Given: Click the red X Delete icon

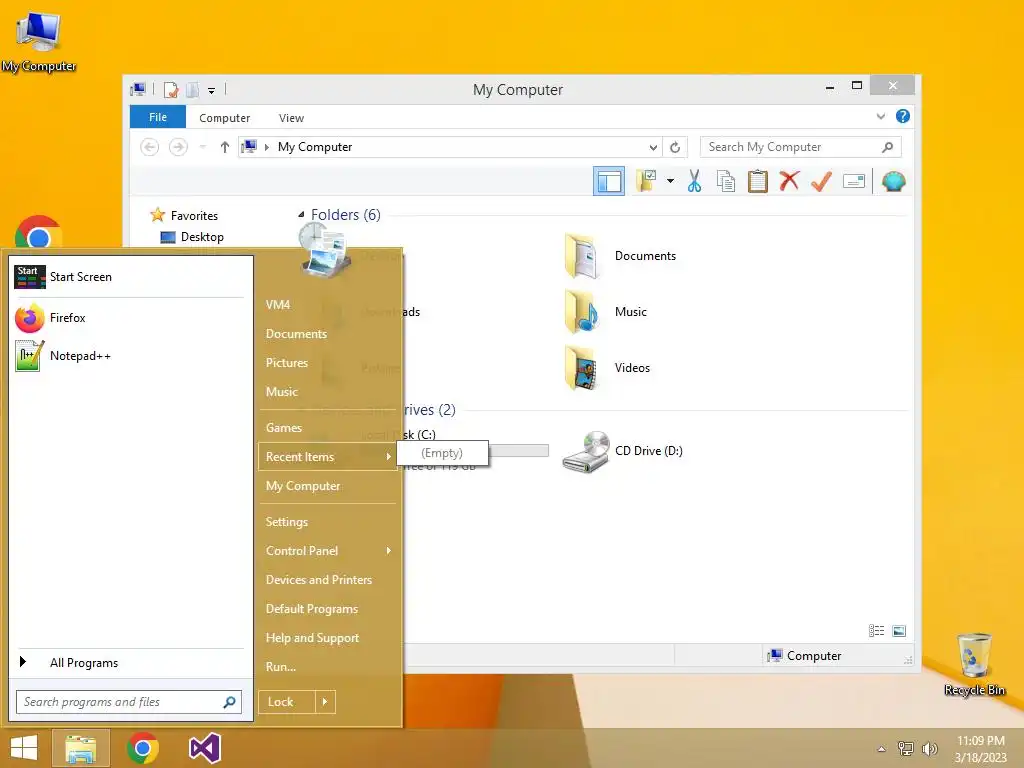Looking at the screenshot, I should pos(789,181).
